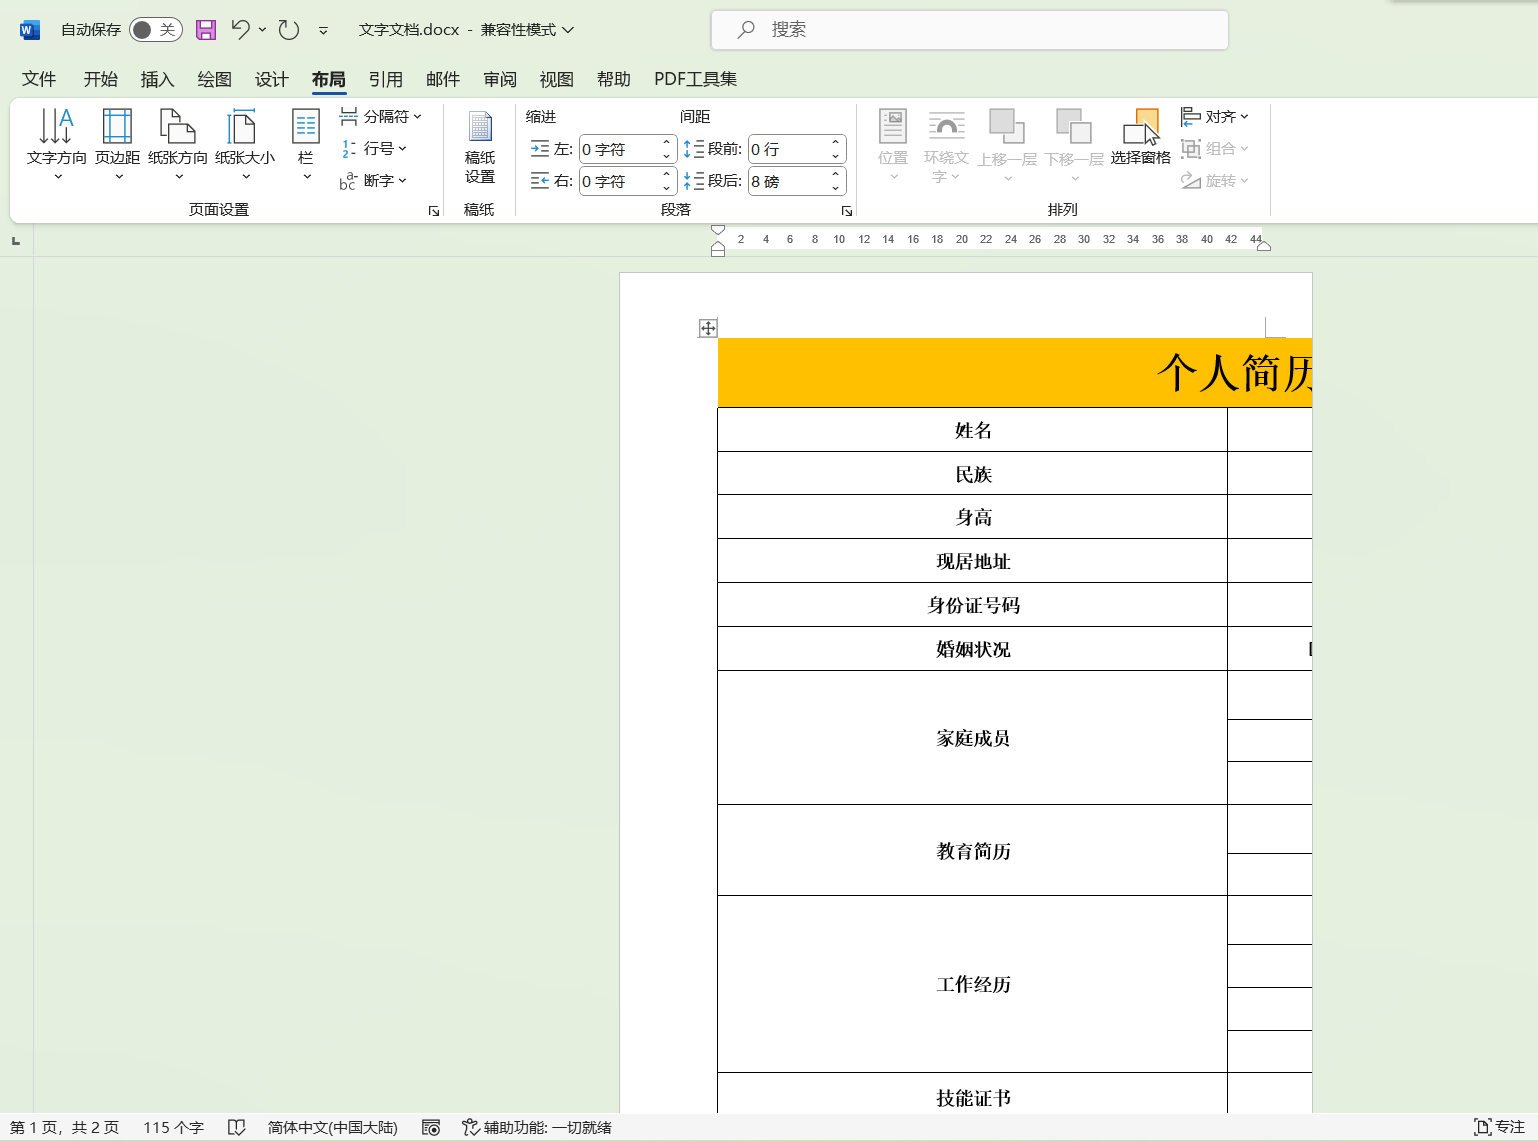Switch to the 引用 tab
This screenshot has height=1141, width=1538.
(x=385, y=79)
